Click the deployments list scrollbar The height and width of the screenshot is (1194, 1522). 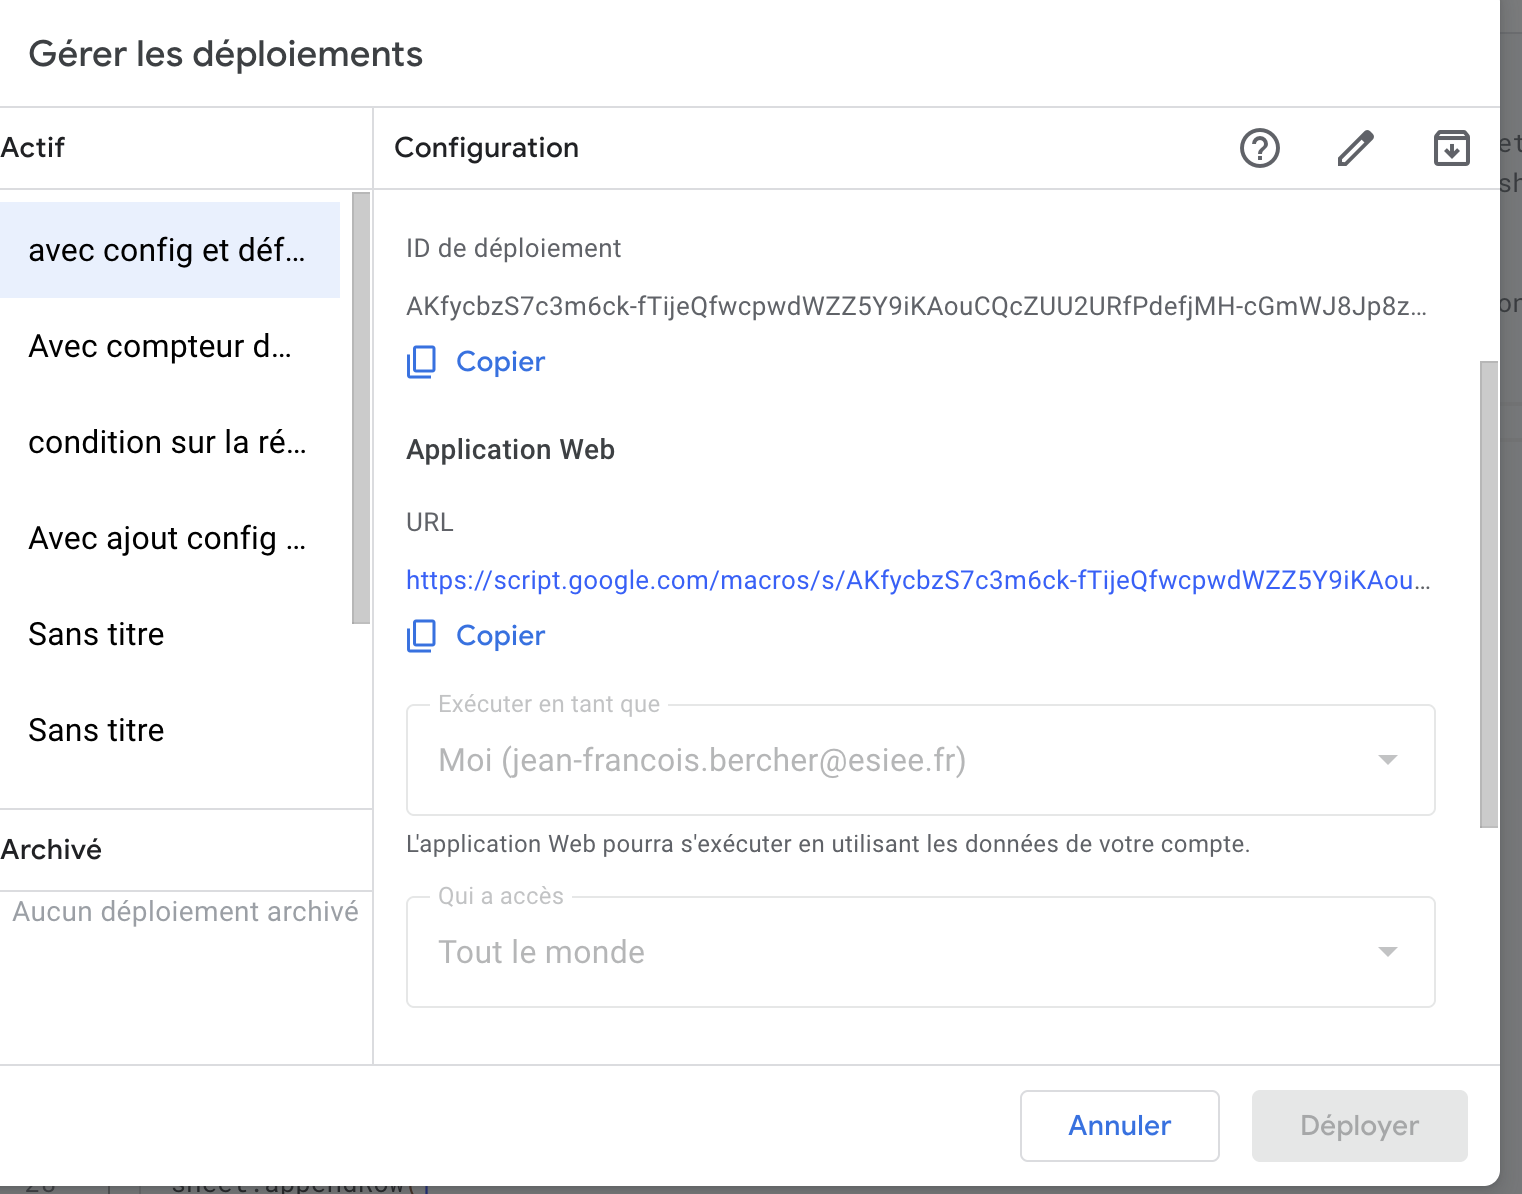click(x=361, y=408)
